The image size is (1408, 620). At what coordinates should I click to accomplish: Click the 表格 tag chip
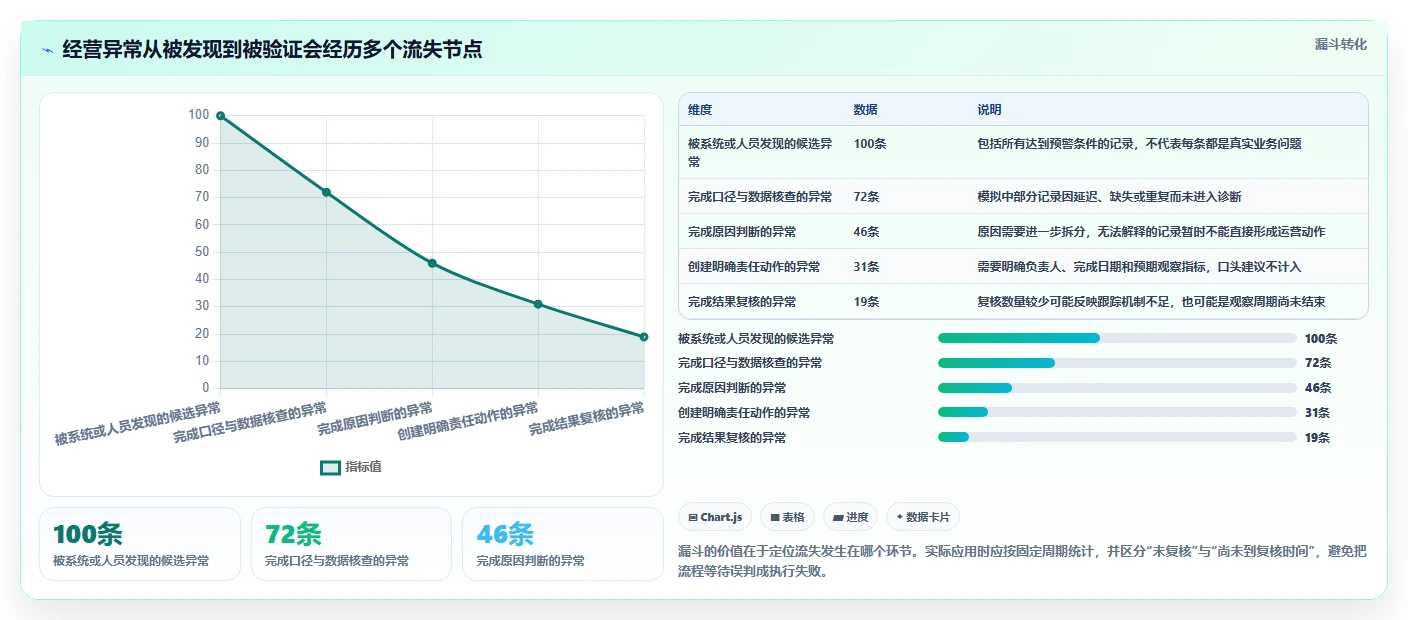coord(787,517)
